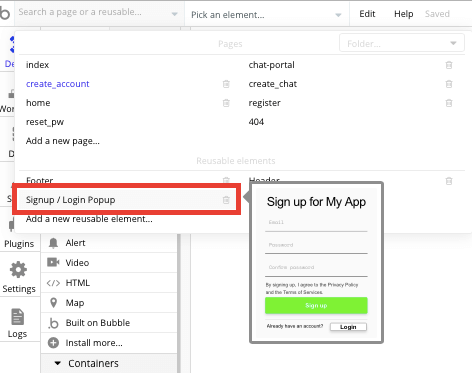This screenshot has width=472, height=373.
Task: Open the Logs document icon
Action: tap(18, 317)
